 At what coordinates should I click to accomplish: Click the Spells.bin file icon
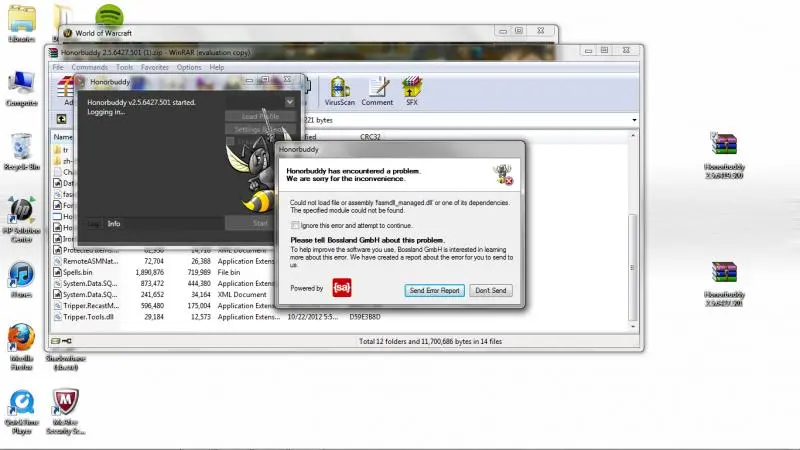tap(58, 272)
